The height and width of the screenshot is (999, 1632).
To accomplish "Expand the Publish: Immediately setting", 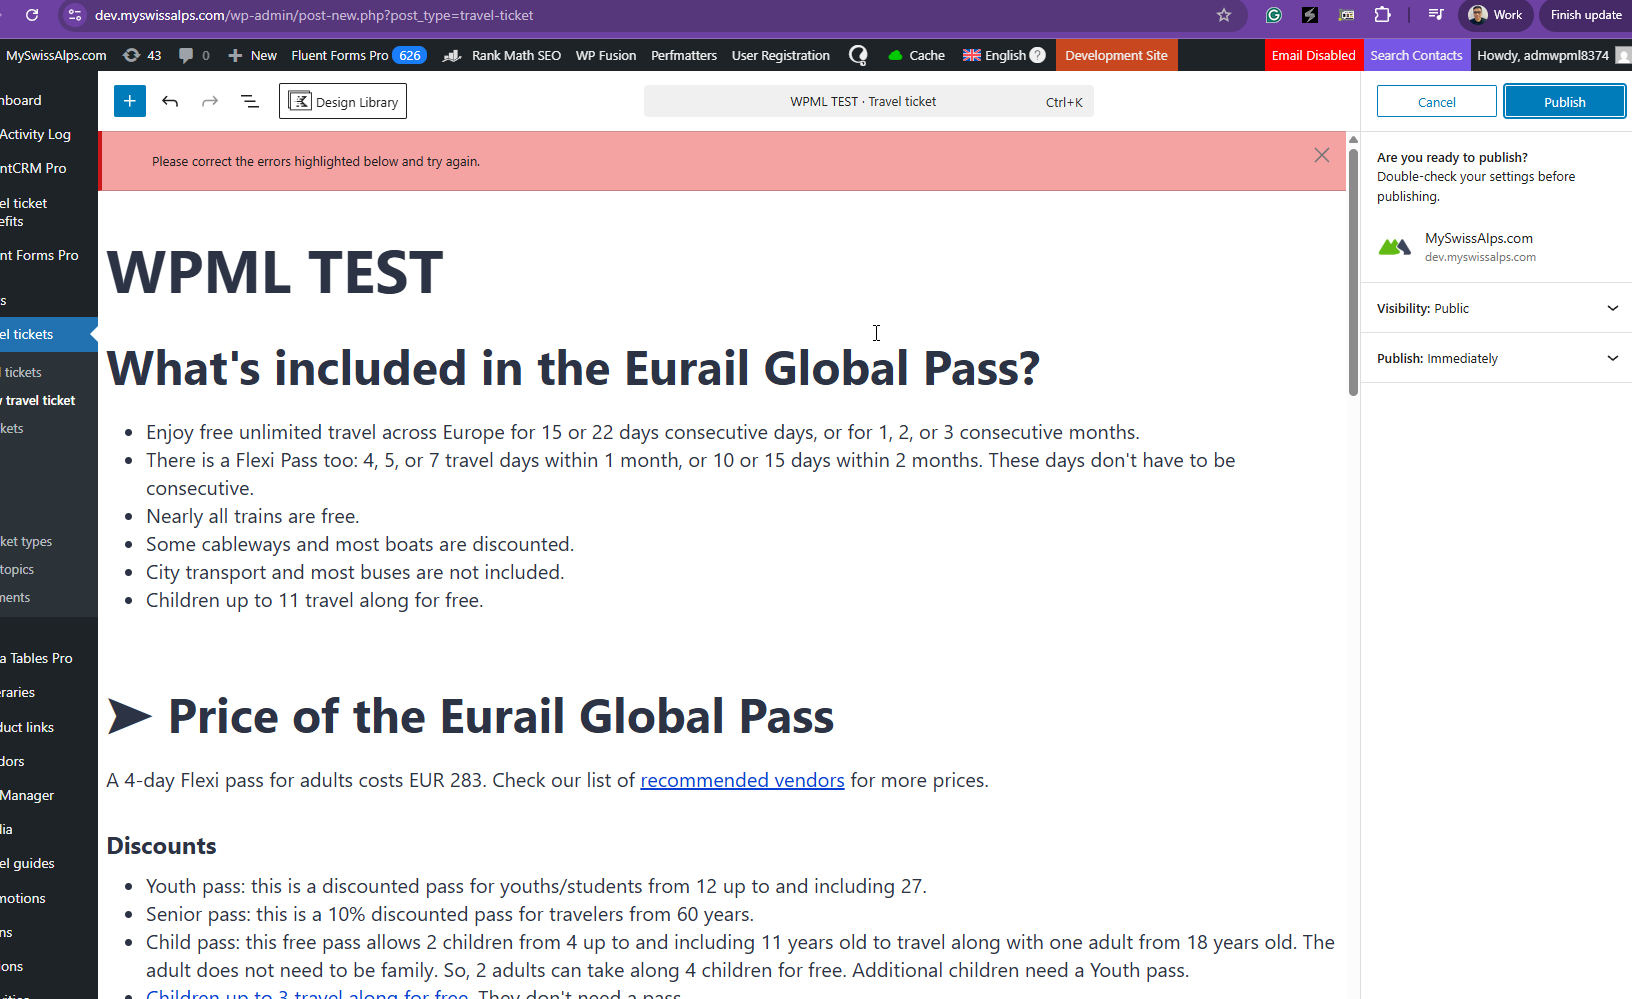I will pyautogui.click(x=1497, y=358).
